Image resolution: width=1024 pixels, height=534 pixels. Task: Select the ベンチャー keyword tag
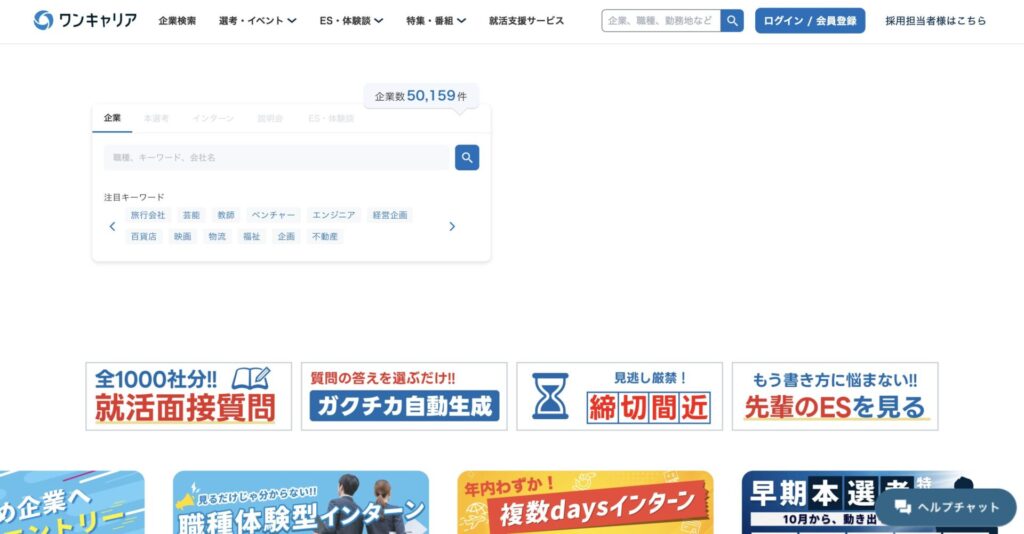pyautogui.click(x=273, y=215)
